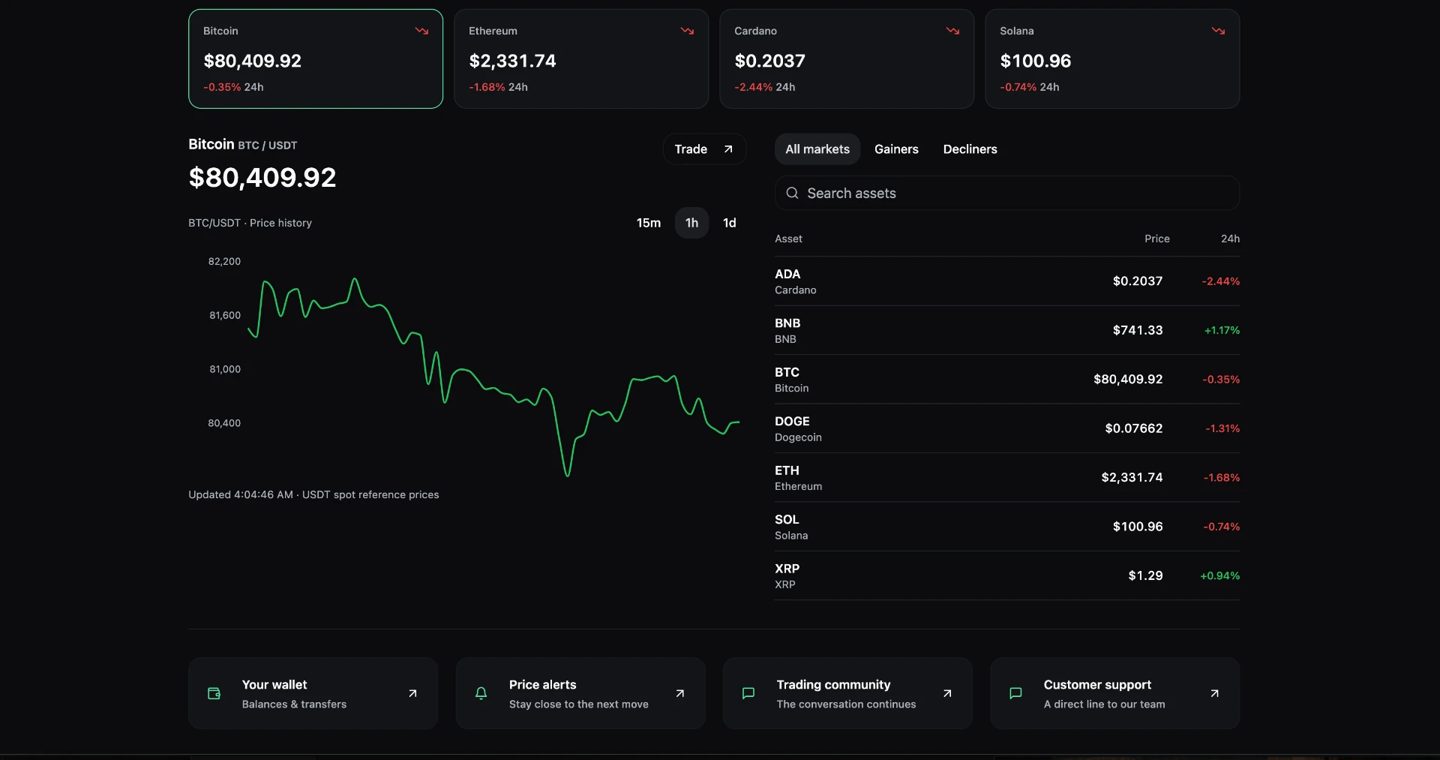Click the downtrend icon on Cardano card
1440x760 pixels.
pyautogui.click(x=953, y=31)
